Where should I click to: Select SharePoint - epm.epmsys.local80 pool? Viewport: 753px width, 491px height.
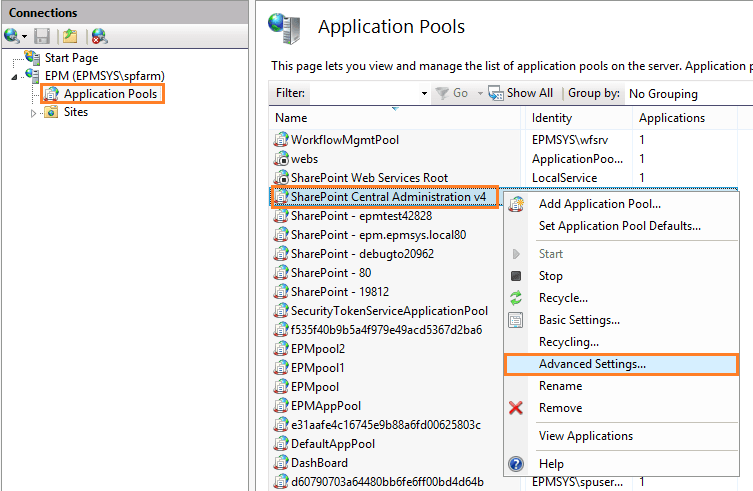[x=378, y=235]
